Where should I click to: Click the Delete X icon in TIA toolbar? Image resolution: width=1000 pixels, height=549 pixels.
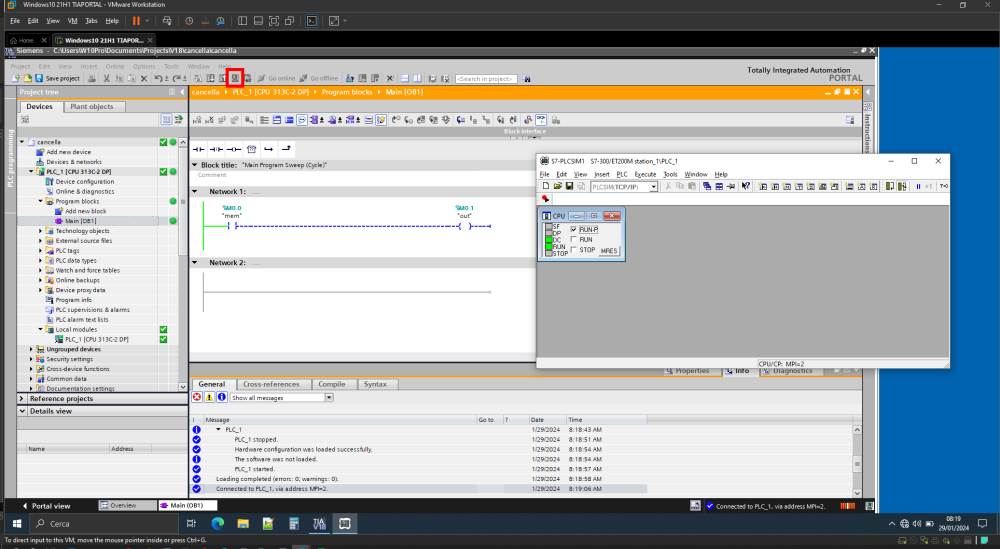click(x=144, y=78)
